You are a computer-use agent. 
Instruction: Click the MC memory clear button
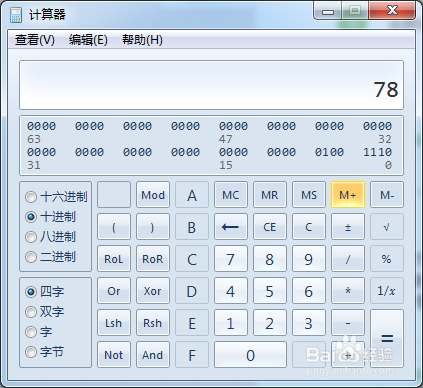click(231, 195)
